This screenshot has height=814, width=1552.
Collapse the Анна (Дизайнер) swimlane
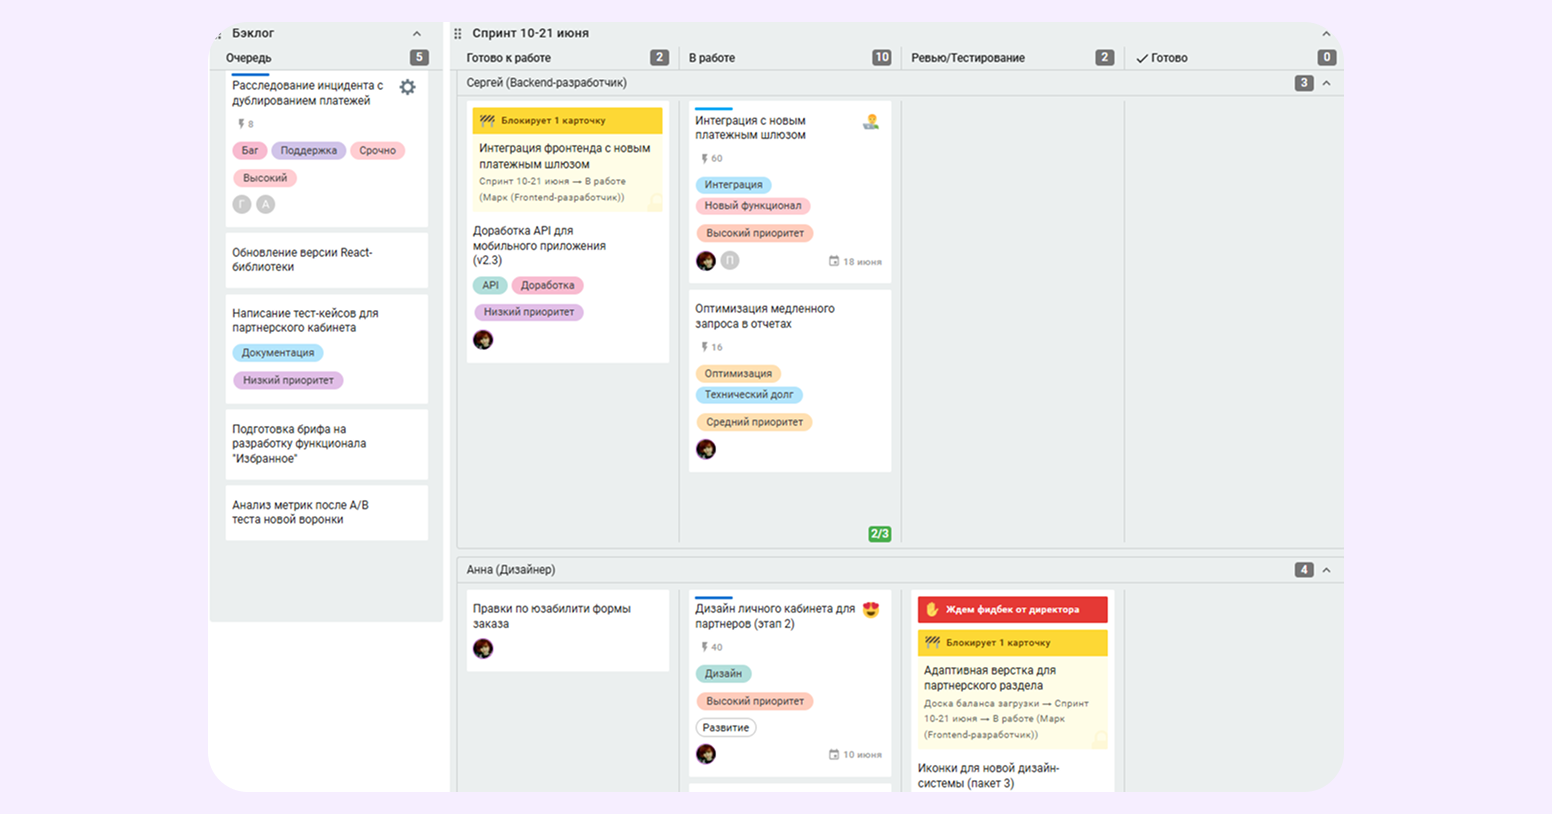tap(1326, 570)
